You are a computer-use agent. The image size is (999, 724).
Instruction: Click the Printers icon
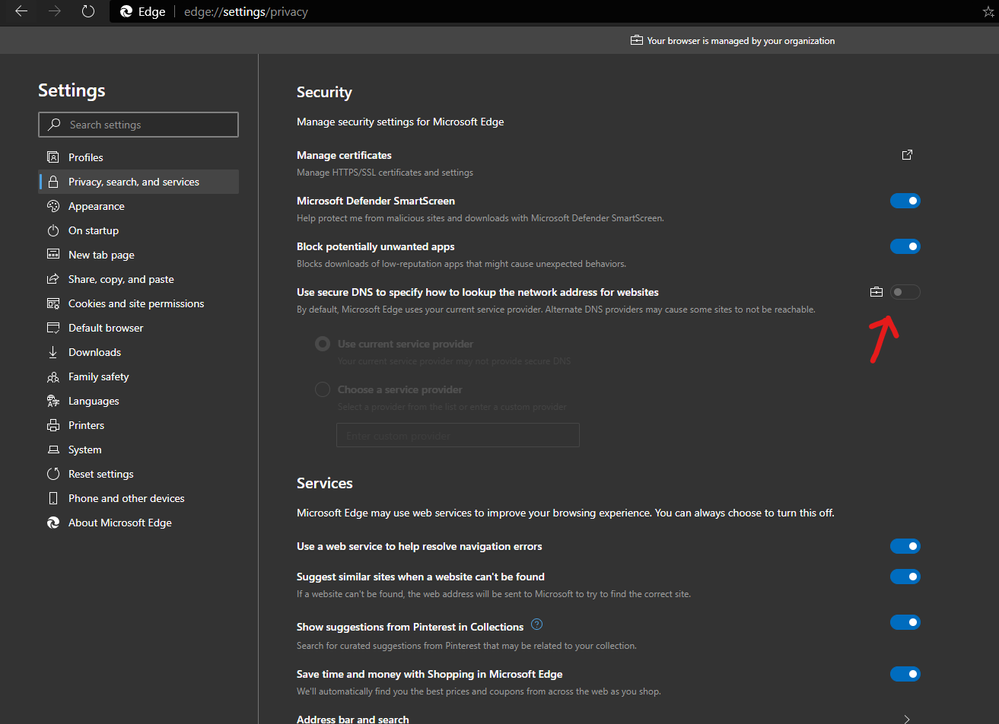53,425
